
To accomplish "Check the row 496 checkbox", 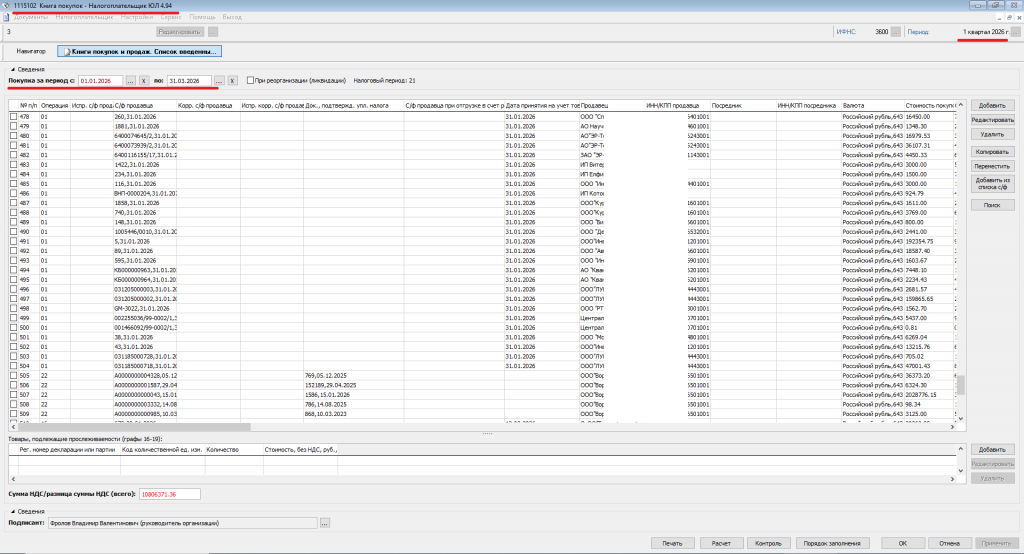I will pos(14,289).
